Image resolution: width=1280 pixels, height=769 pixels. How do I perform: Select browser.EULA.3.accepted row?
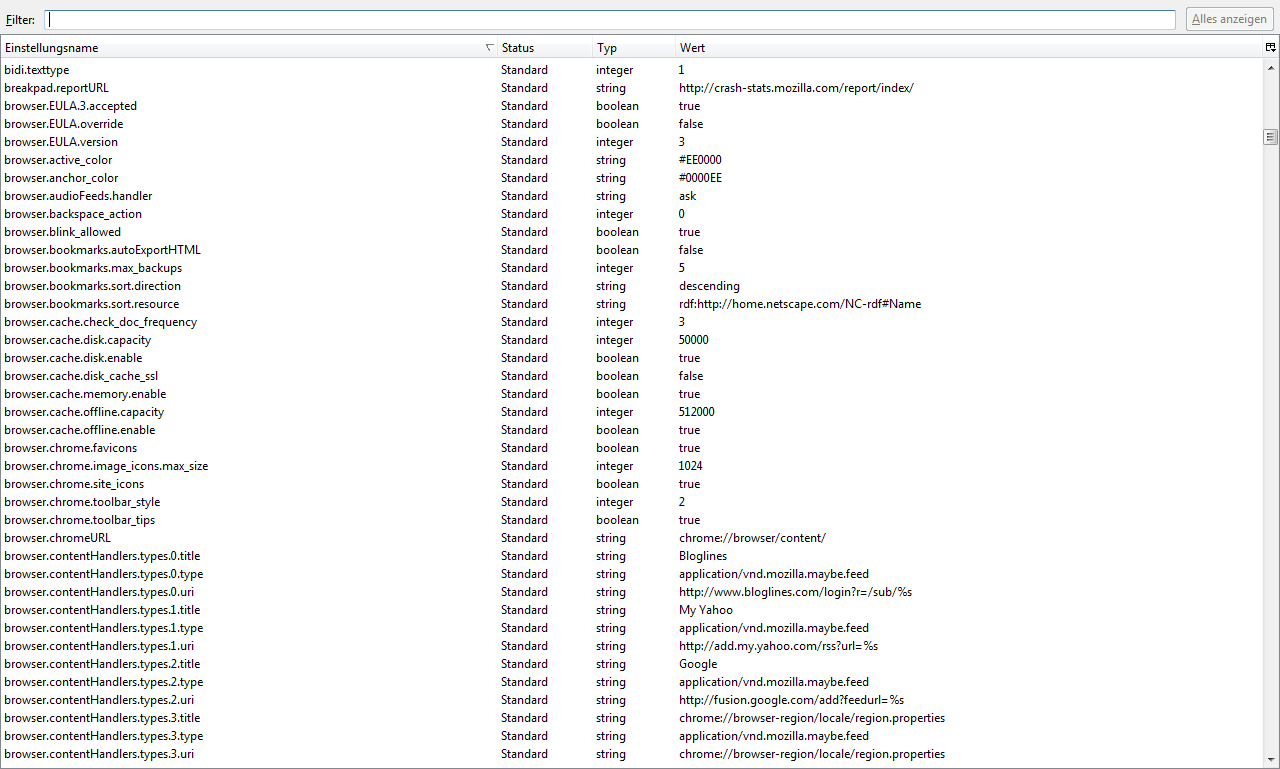[632, 106]
